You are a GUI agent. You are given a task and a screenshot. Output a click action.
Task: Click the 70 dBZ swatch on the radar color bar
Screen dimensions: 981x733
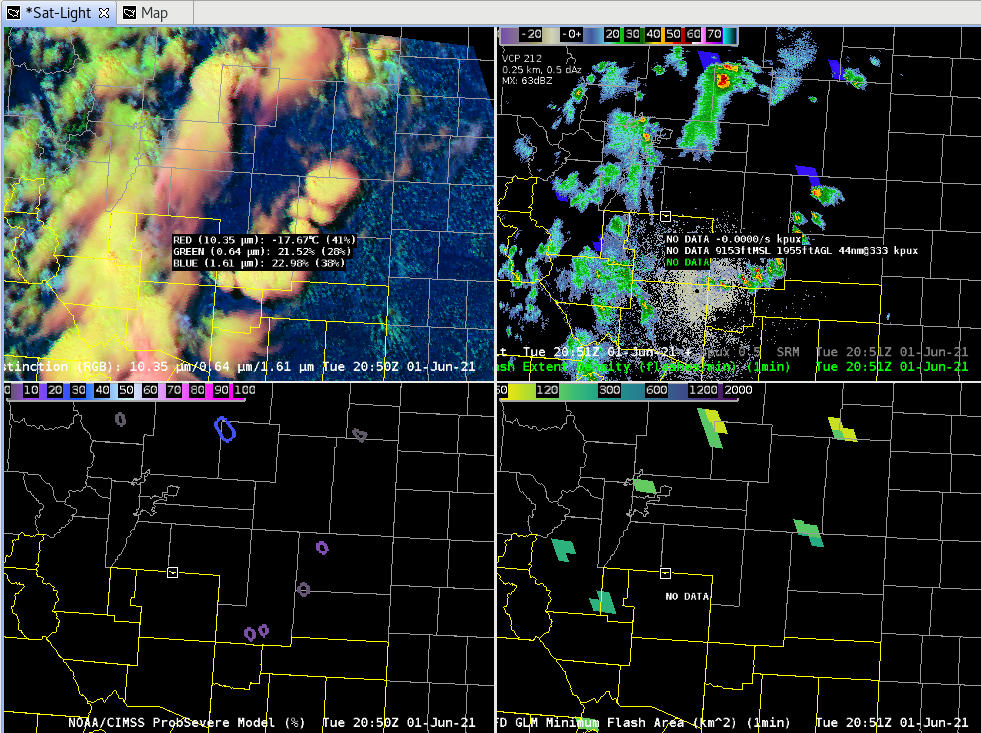pyautogui.click(x=714, y=34)
